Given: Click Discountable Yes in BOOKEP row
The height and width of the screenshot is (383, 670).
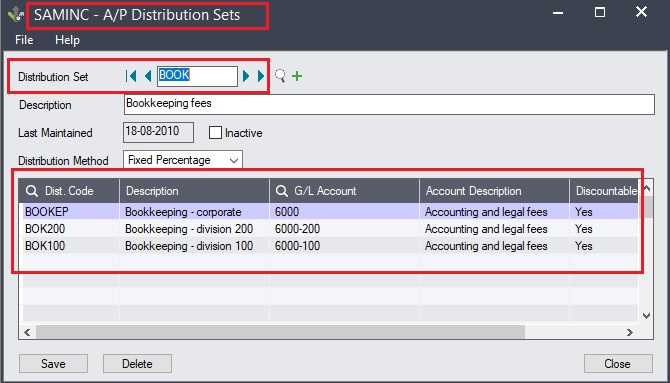Looking at the screenshot, I should coord(604,212).
